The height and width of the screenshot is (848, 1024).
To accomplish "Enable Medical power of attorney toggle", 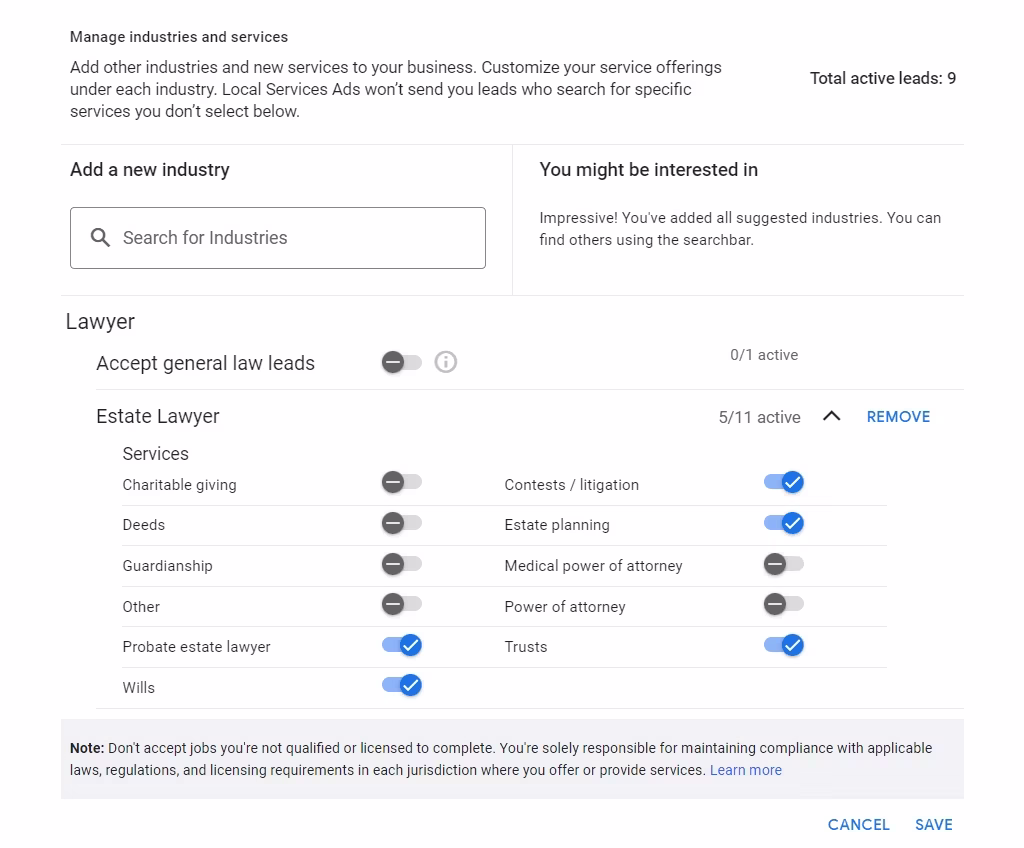I will 784,564.
